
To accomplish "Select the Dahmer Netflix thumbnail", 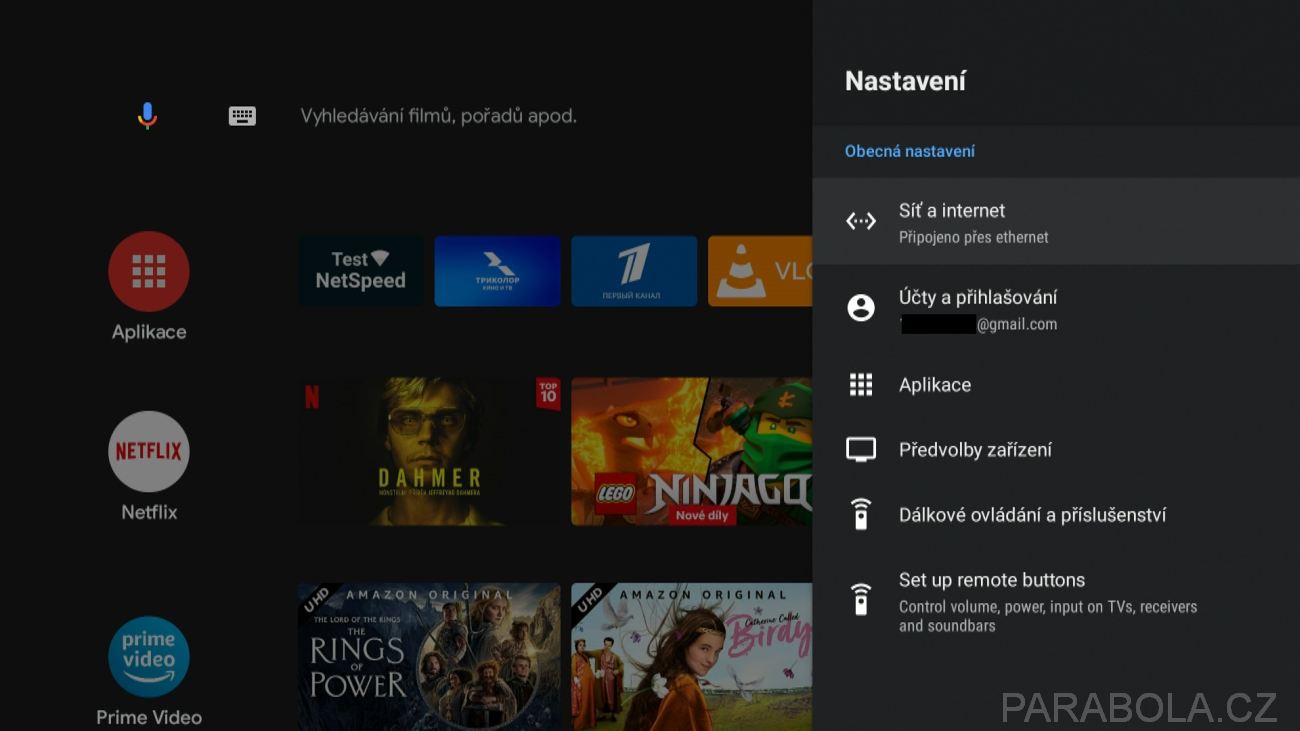I will 430,451.
